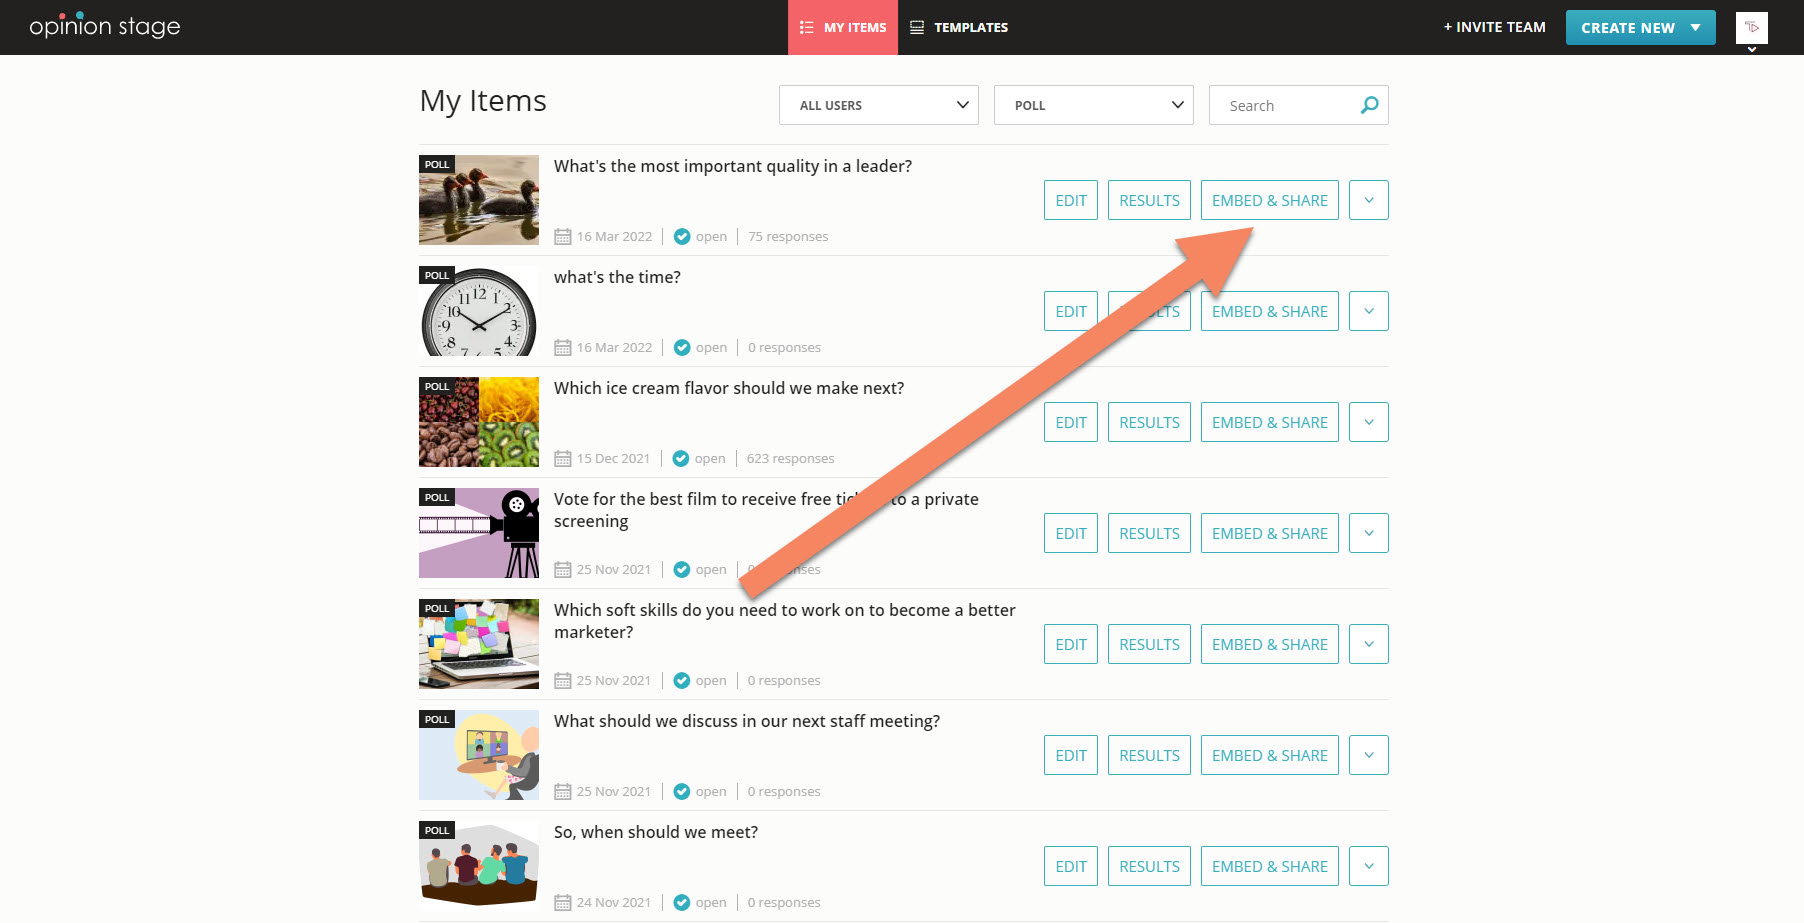Open the film camera poll thumbnail
This screenshot has height=923, width=1804.
click(479, 533)
